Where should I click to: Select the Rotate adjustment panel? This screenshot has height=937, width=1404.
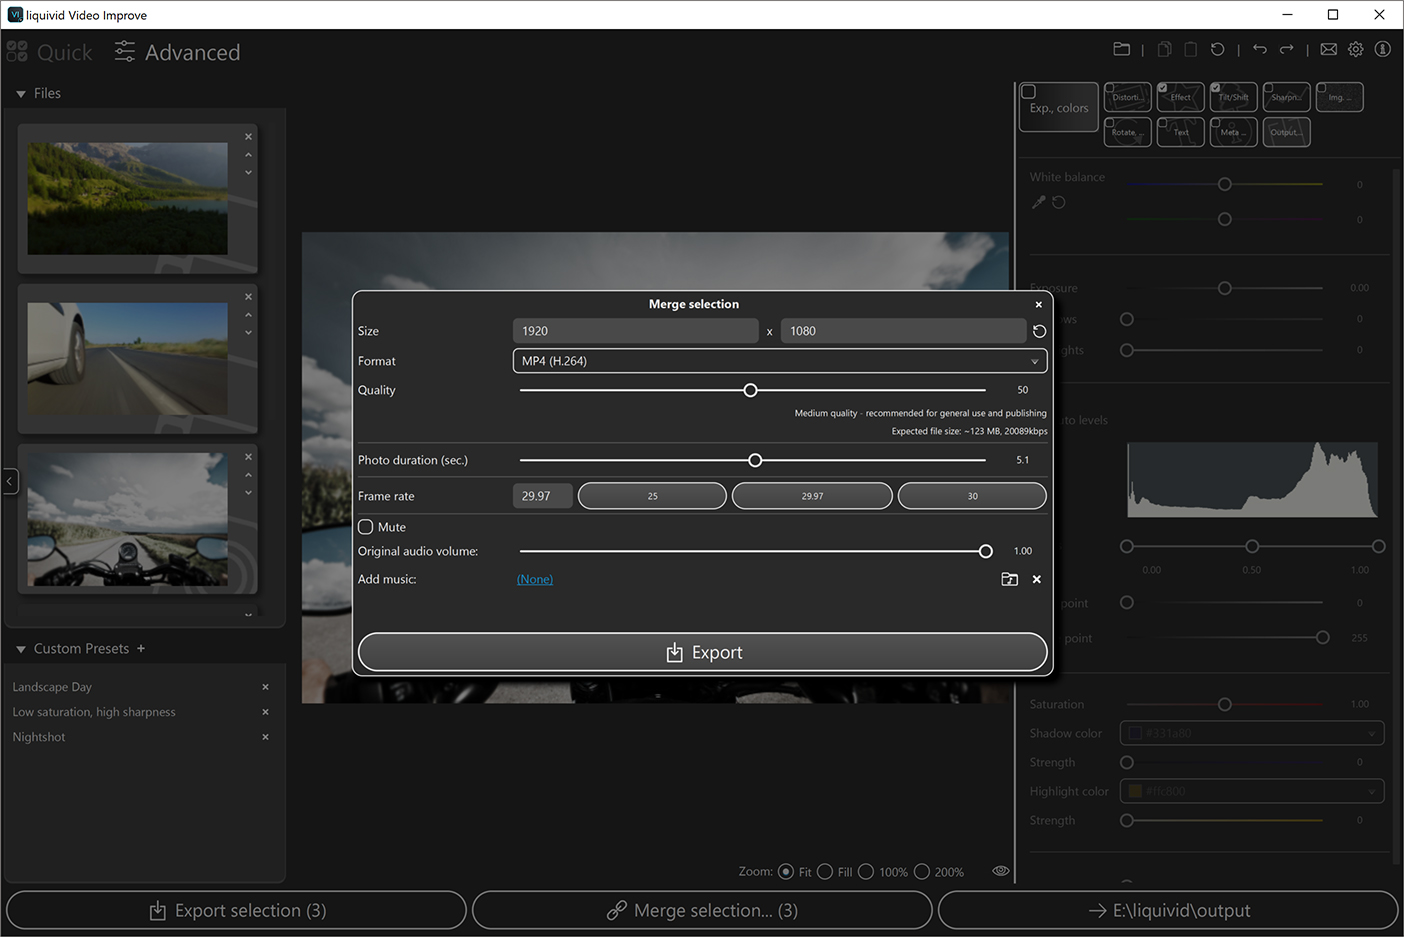click(1127, 132)
